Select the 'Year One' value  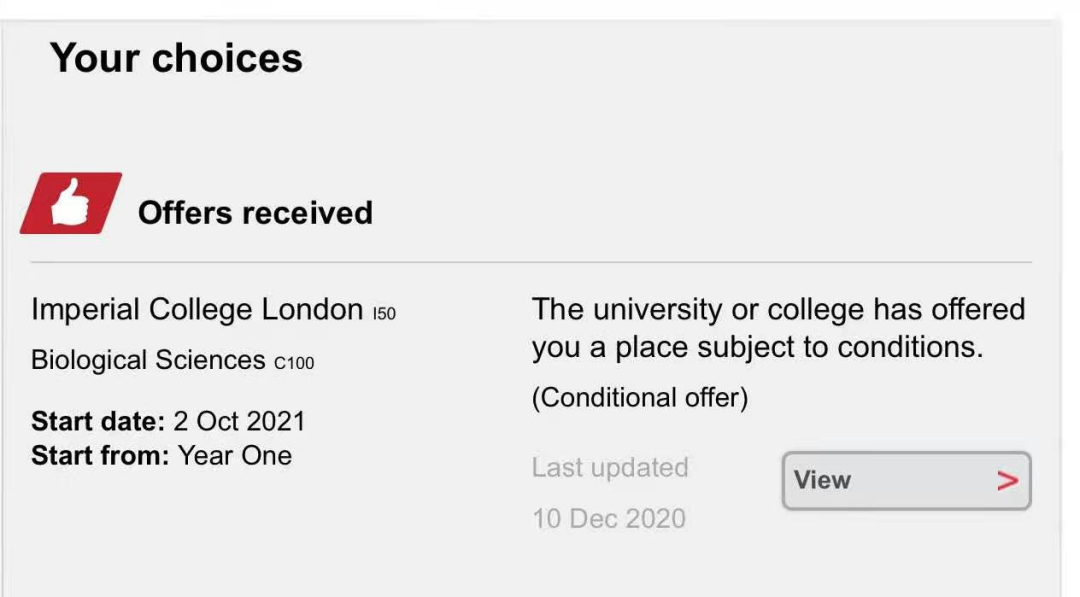235,456
